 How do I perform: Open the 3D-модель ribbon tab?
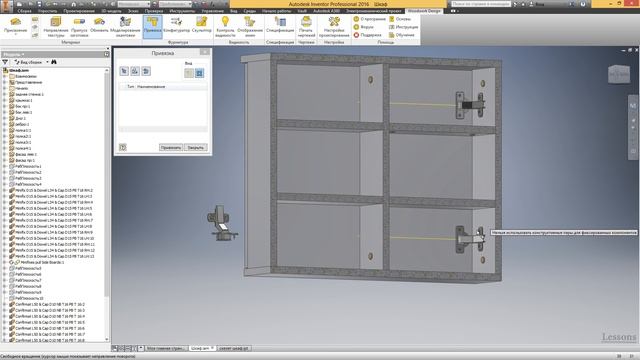pos(111,11)
